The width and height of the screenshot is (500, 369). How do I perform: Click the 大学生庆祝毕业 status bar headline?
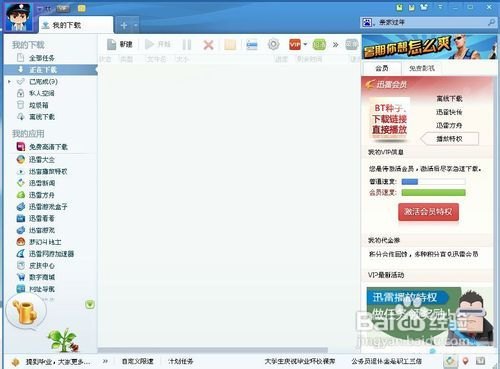pyautogui.click(x=300, y=361)
